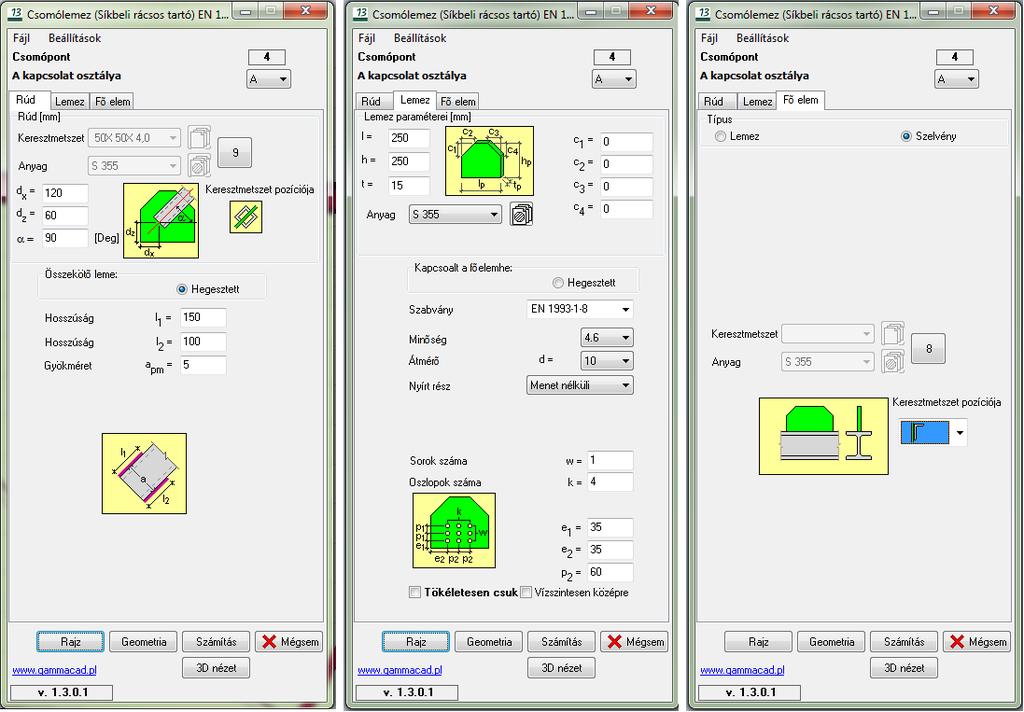Open Anyag S 355 dropdown in middle window

tap(455, 214)
